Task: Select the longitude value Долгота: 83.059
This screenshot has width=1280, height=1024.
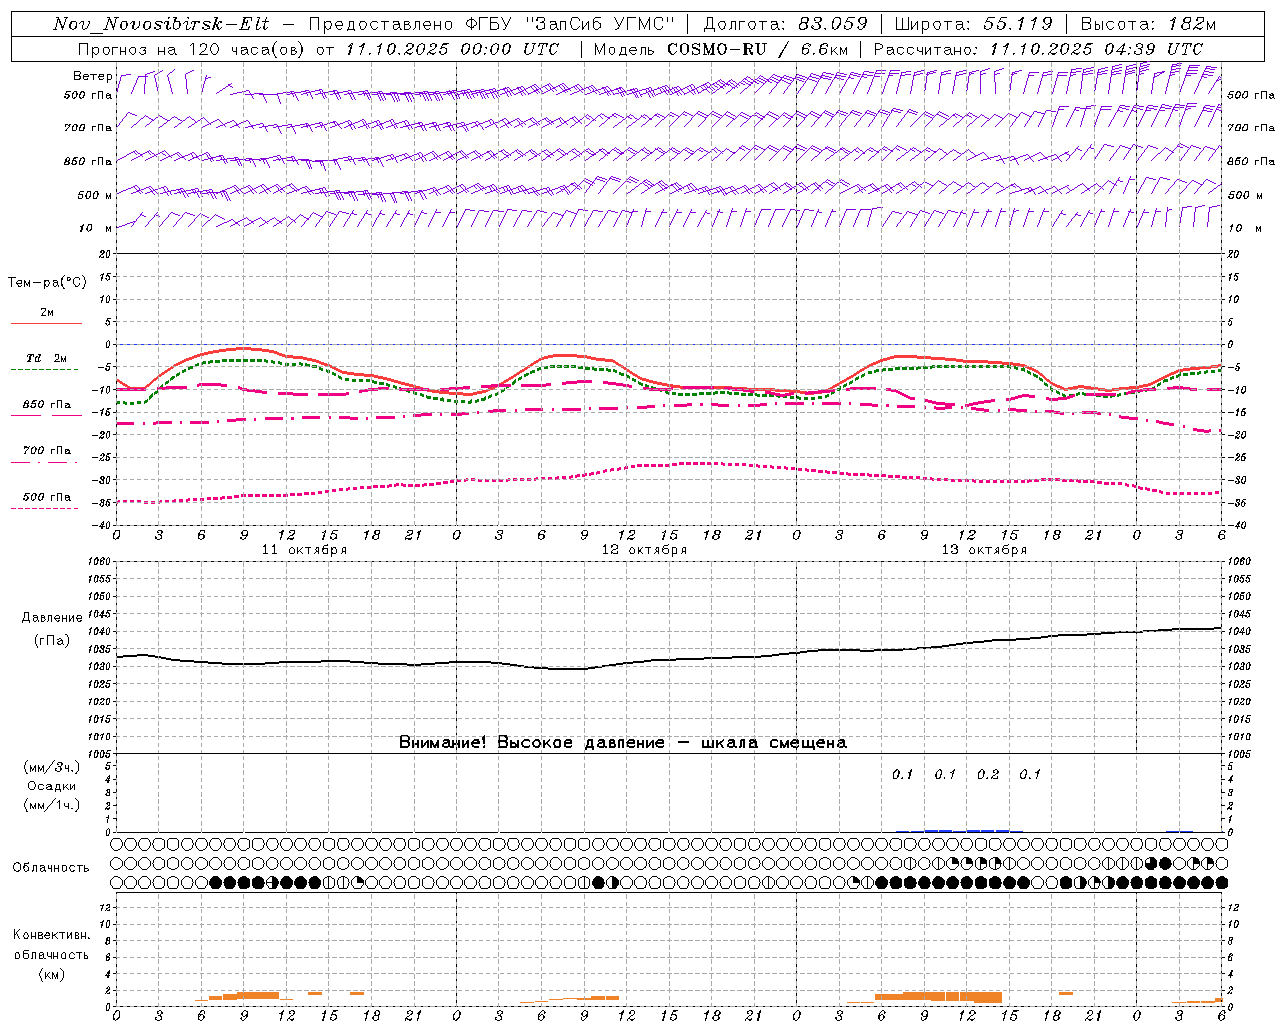Action: (x=786, y=24)
